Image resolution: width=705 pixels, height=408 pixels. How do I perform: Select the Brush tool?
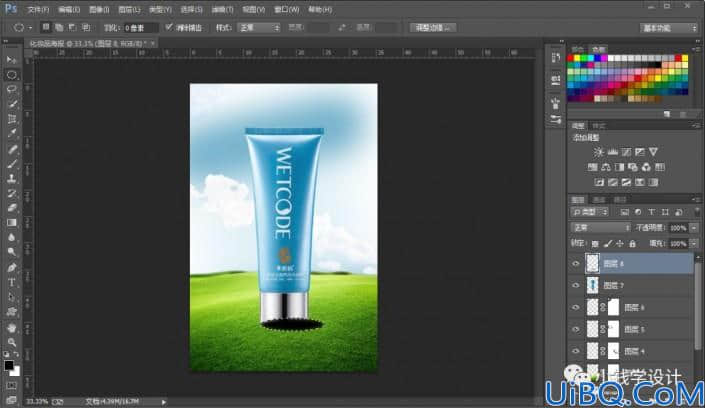[12, 164]
